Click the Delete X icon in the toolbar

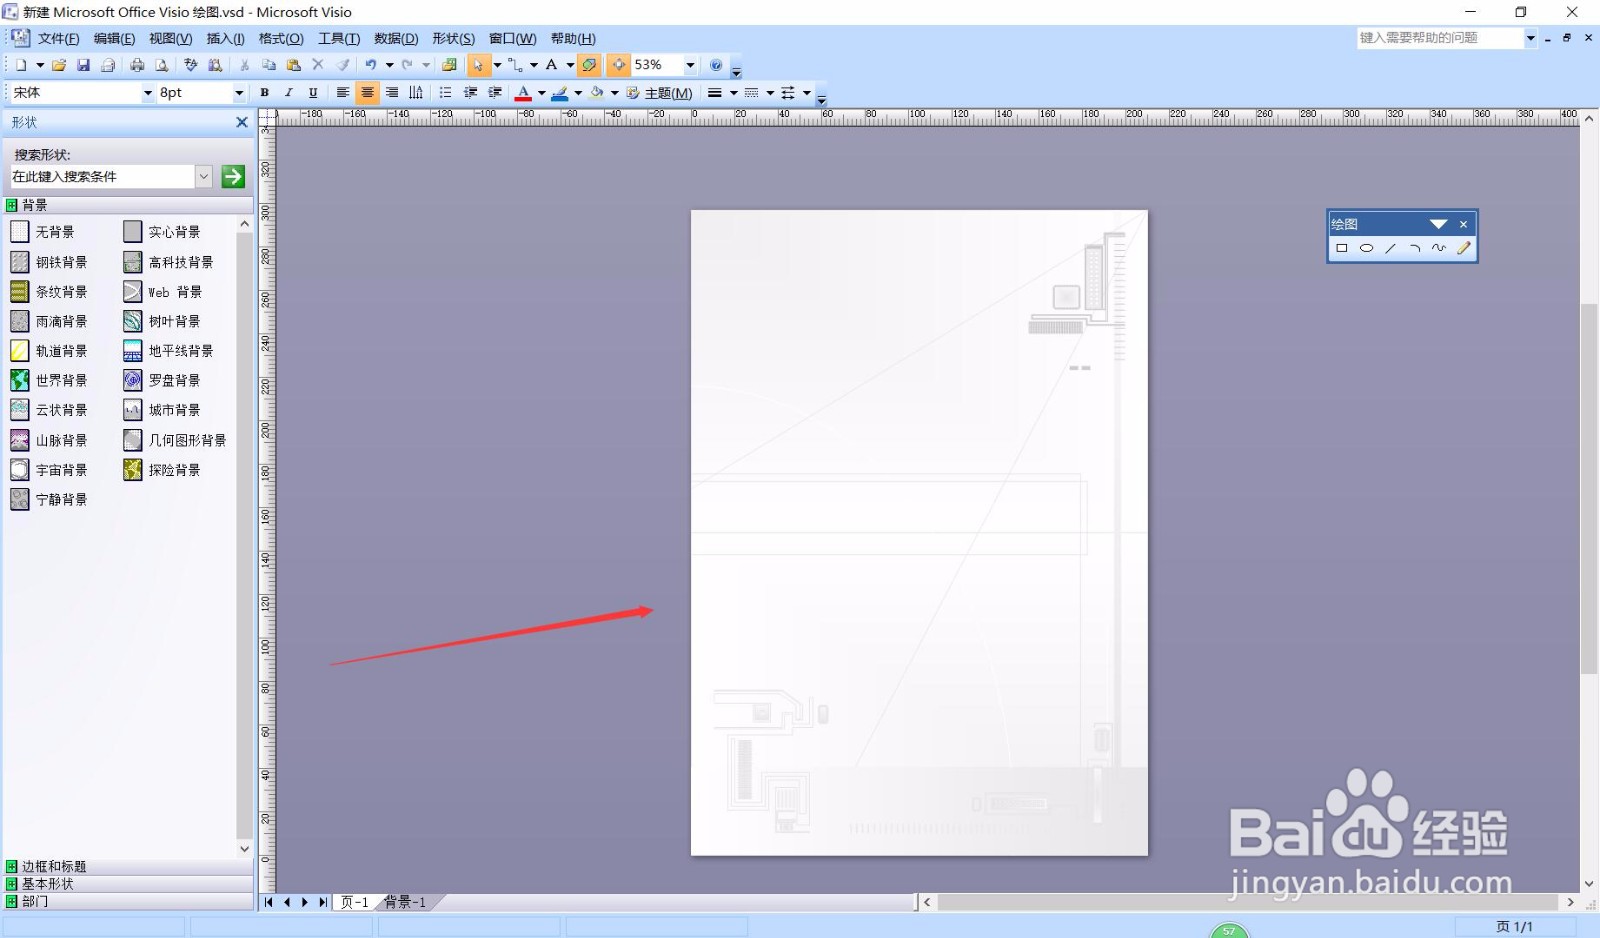tap(318, 65)
